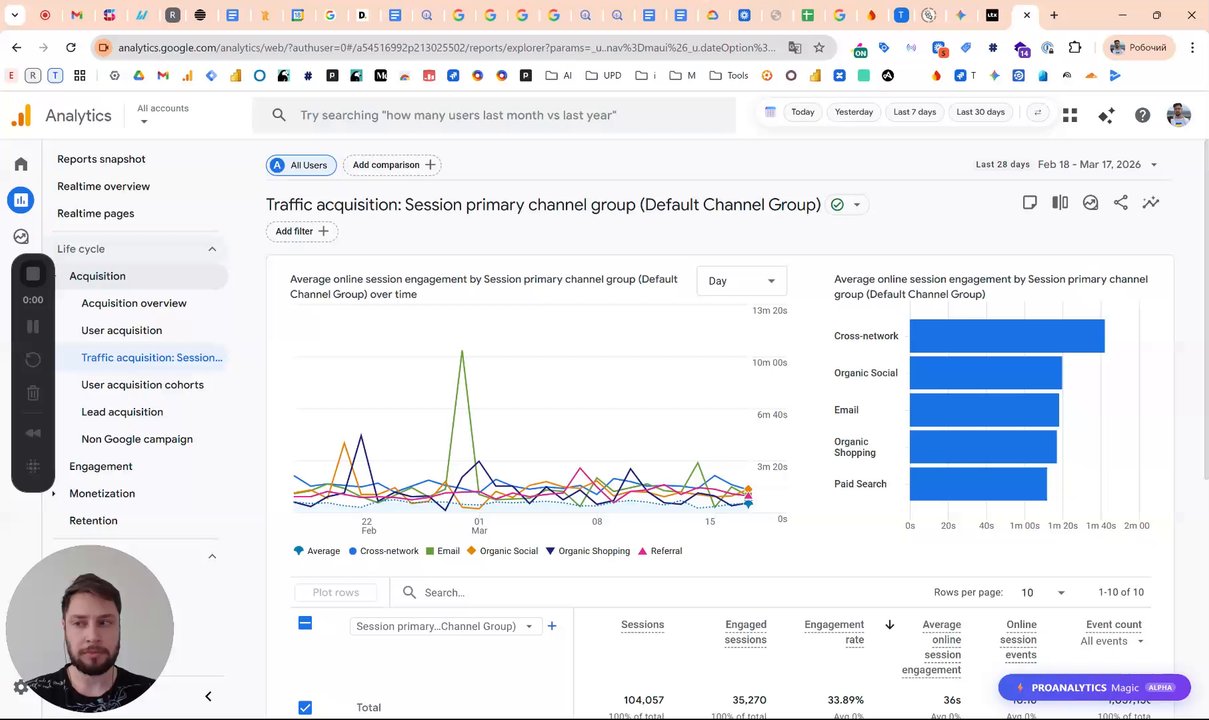Open the Google apps grid icon

[x=1070, y=116]
